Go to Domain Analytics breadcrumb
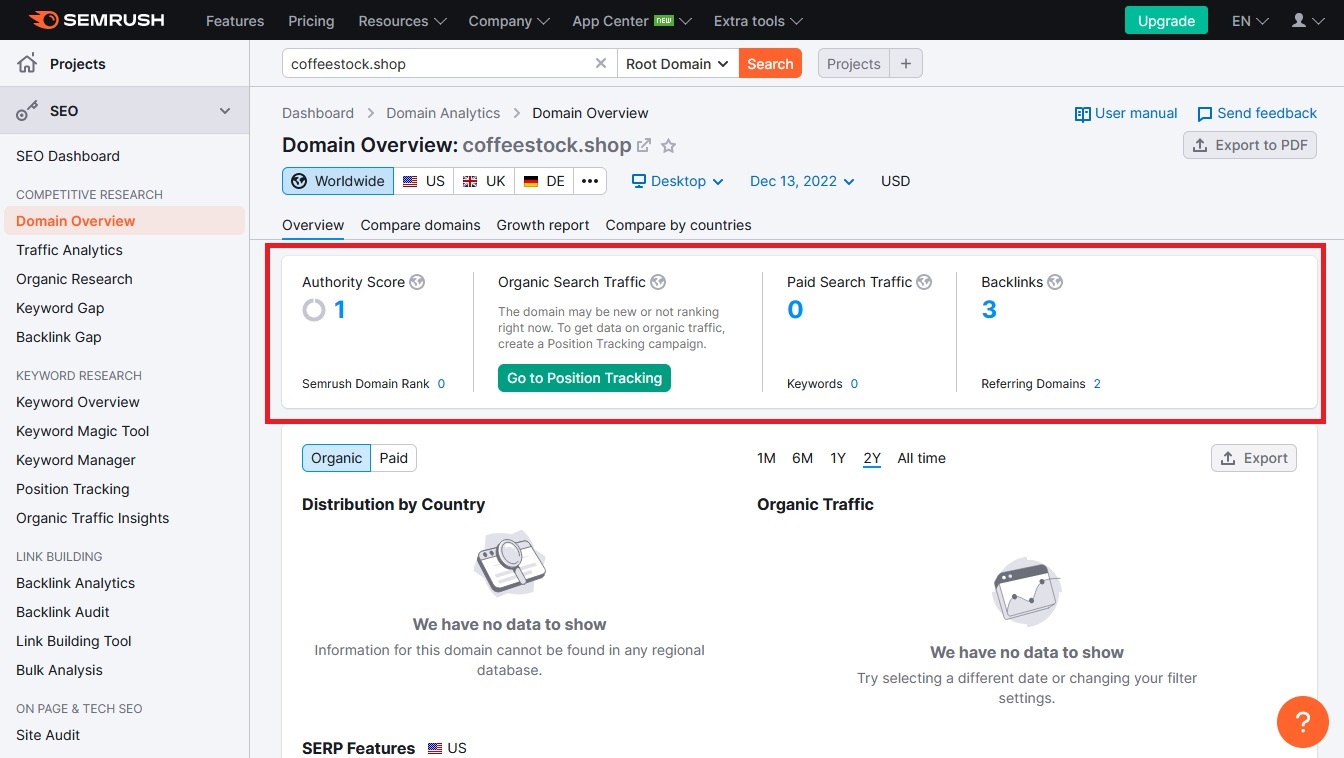Screen dimensions: 1344x758 click(443, 113)
